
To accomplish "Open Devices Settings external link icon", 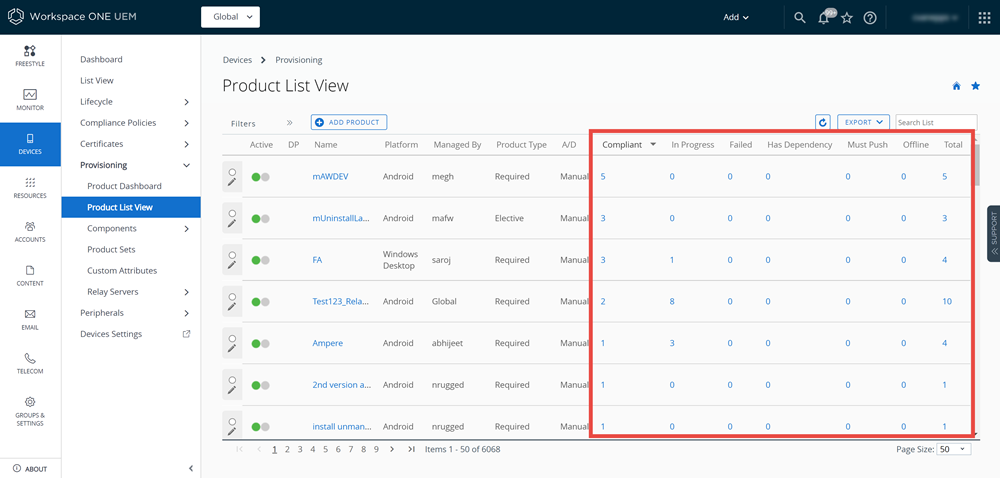I will [x=186, y=333].
